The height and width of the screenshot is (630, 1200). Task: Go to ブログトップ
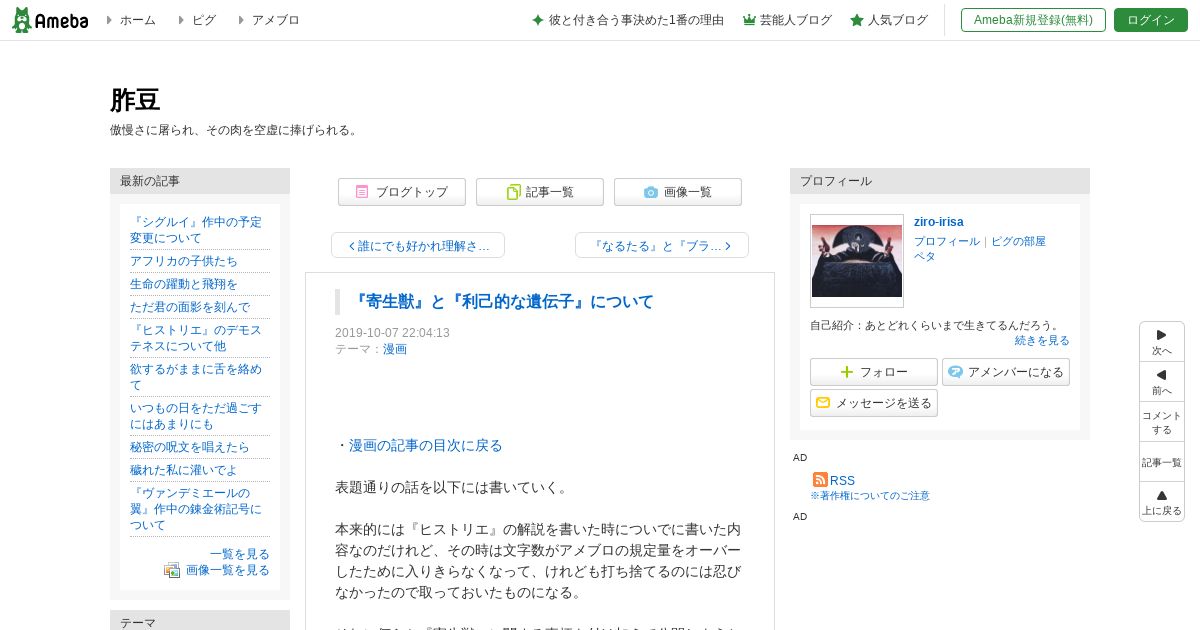[x=402, y=192]
